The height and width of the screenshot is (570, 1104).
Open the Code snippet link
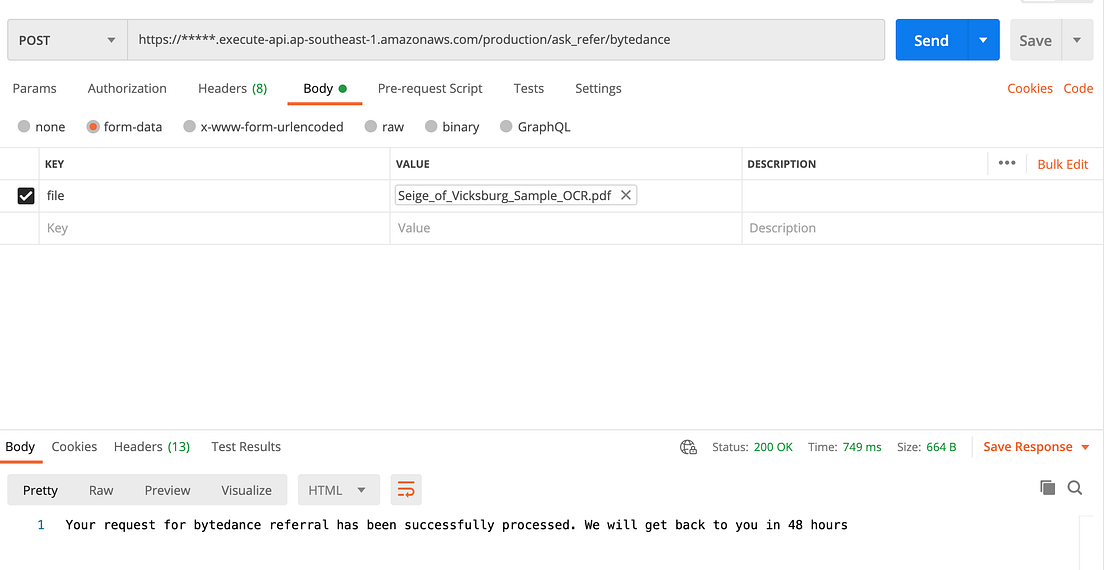coord(1078,89)
